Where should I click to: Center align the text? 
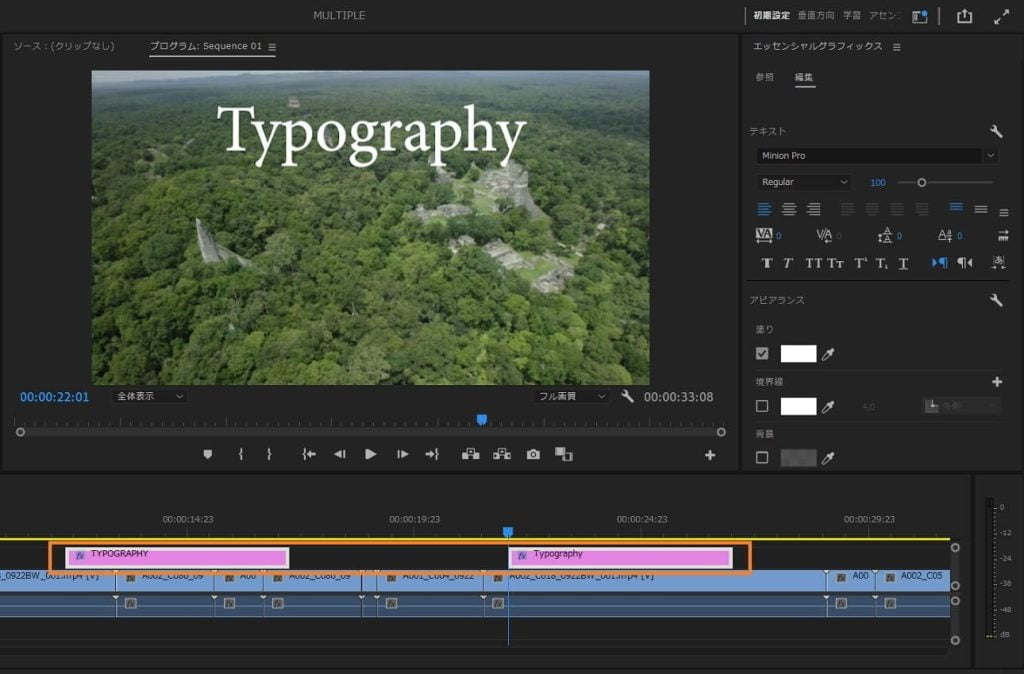point(789,209)
